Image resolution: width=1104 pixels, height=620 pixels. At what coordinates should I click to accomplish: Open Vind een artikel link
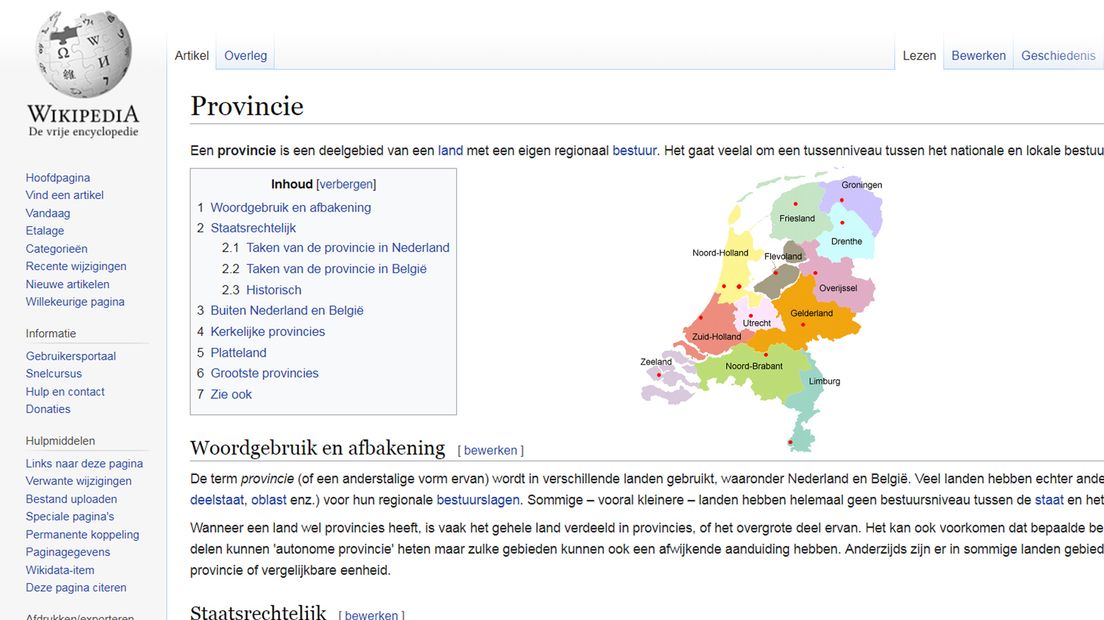[x=65, y=195]
